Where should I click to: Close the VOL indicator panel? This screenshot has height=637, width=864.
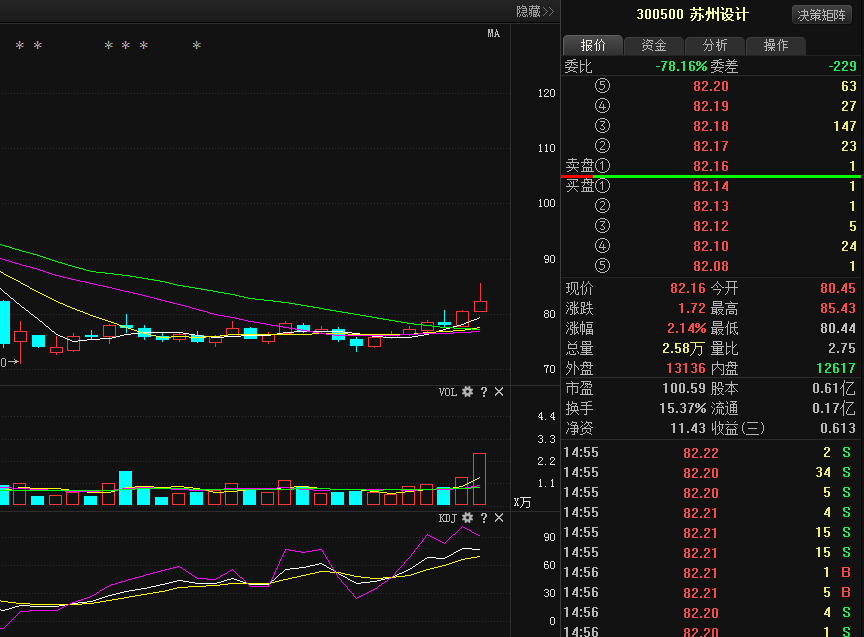tap(499, 392)
